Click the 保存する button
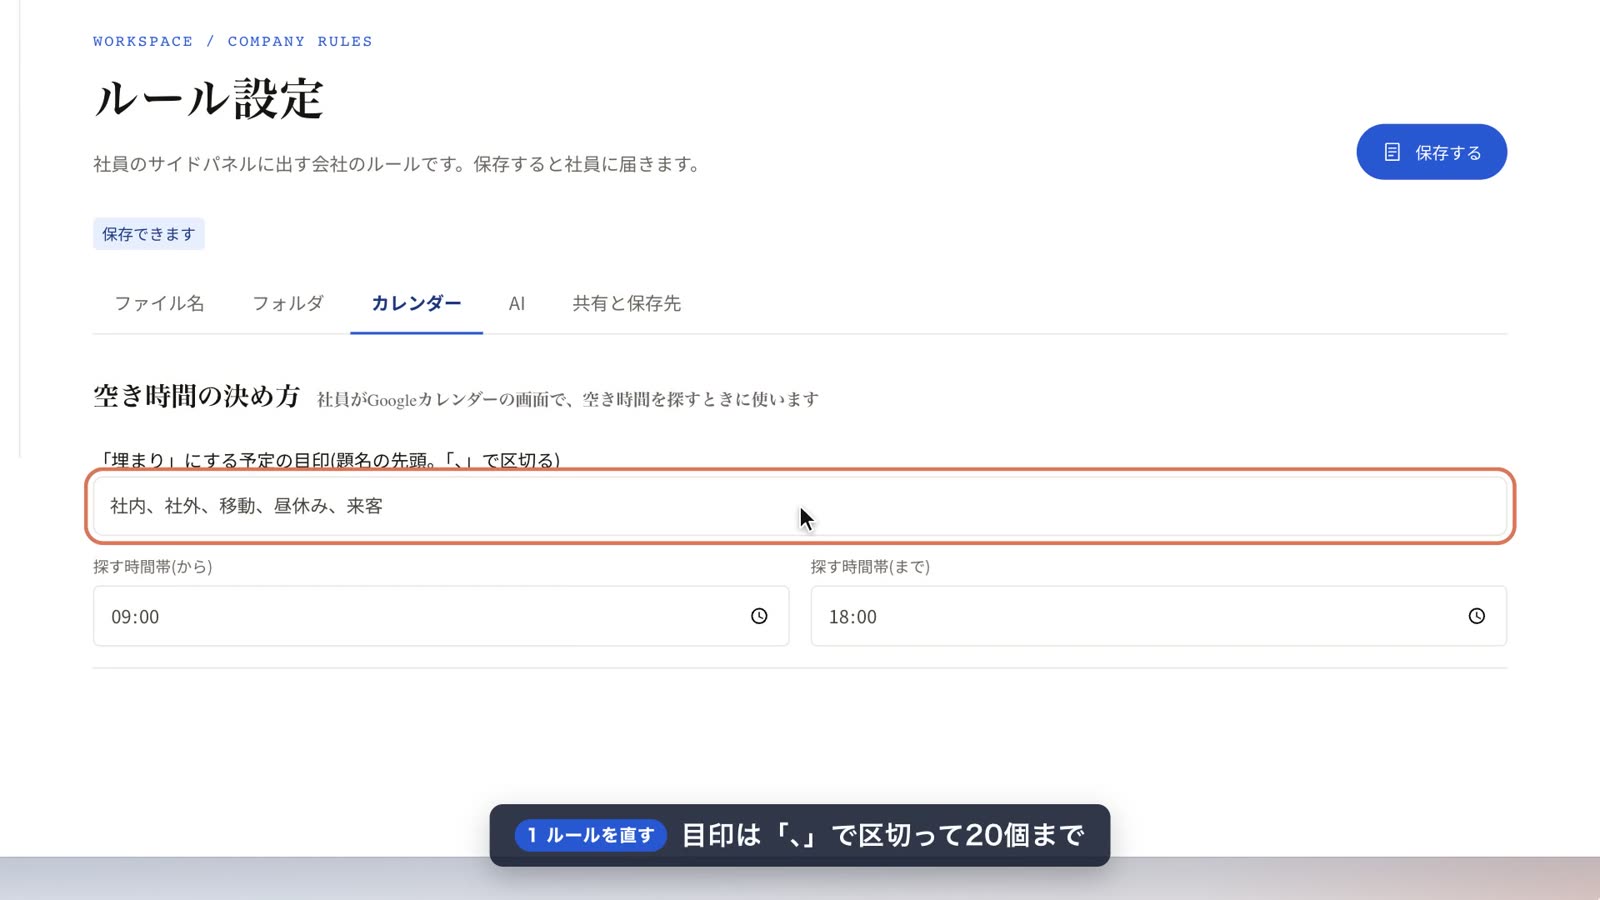The width and height of the screenshot is (1600, 900). [1431, 152]
